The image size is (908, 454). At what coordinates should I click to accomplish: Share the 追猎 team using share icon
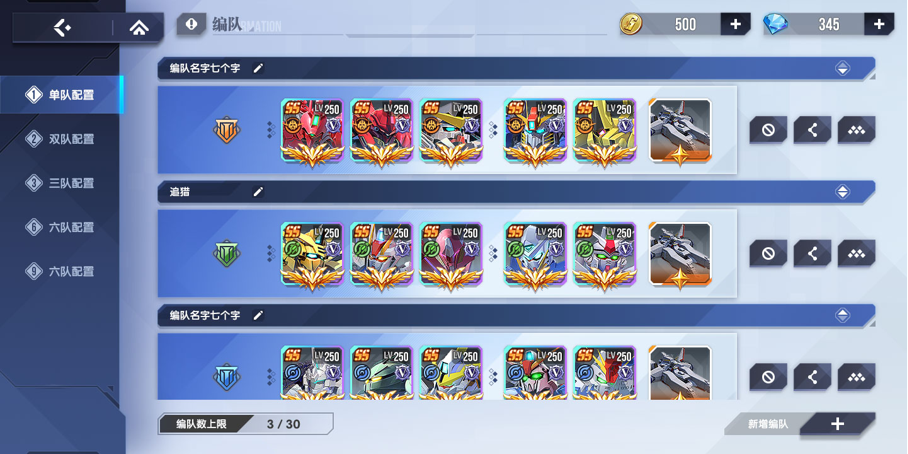(x=812, y=253)
